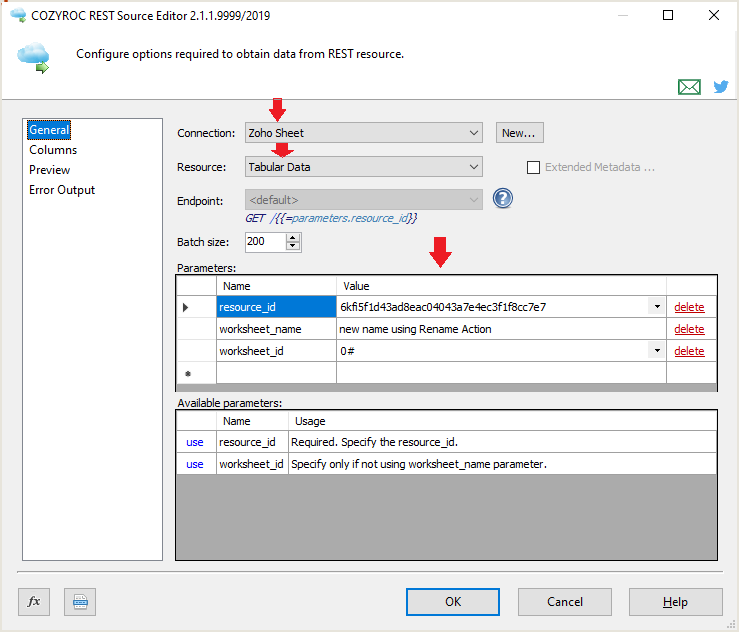This screenshot has height=632, width=739.
Task: Click 'Required. Specify the resource_id.' usage text
Action: coord(374,442)
